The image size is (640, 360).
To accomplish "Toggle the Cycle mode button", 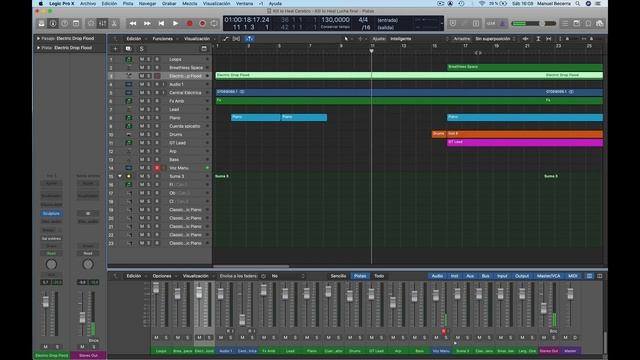I will [214, 24].
